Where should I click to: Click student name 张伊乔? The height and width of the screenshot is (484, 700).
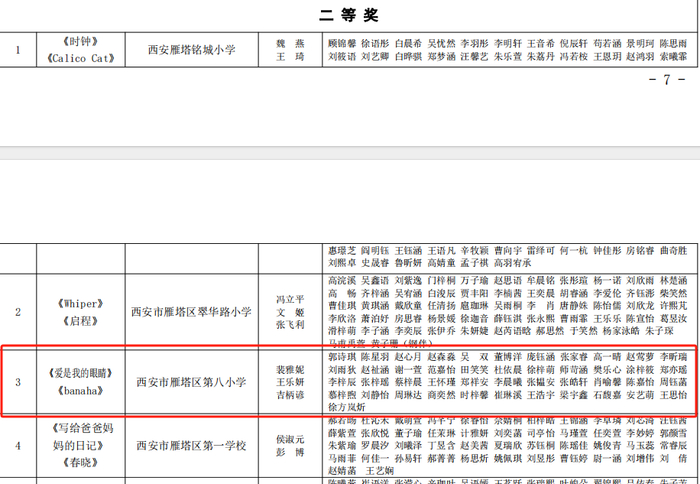point(441,331)
